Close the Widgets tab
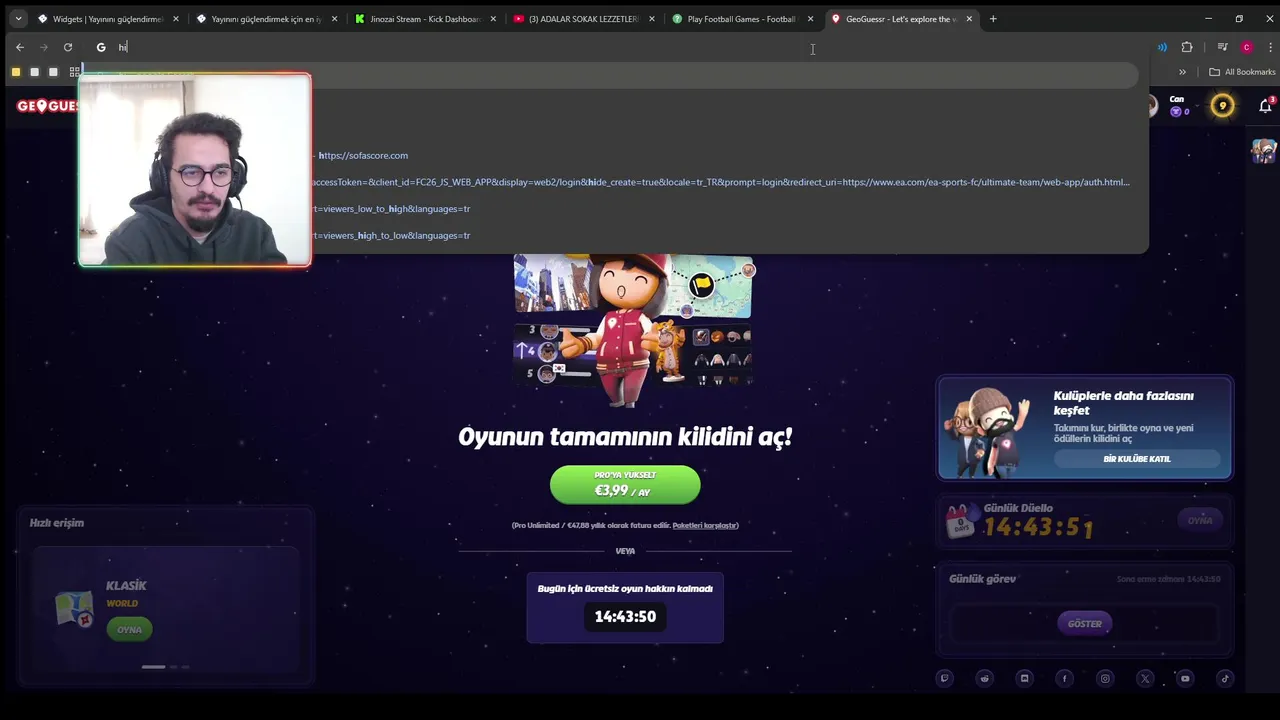 [175, 19]
